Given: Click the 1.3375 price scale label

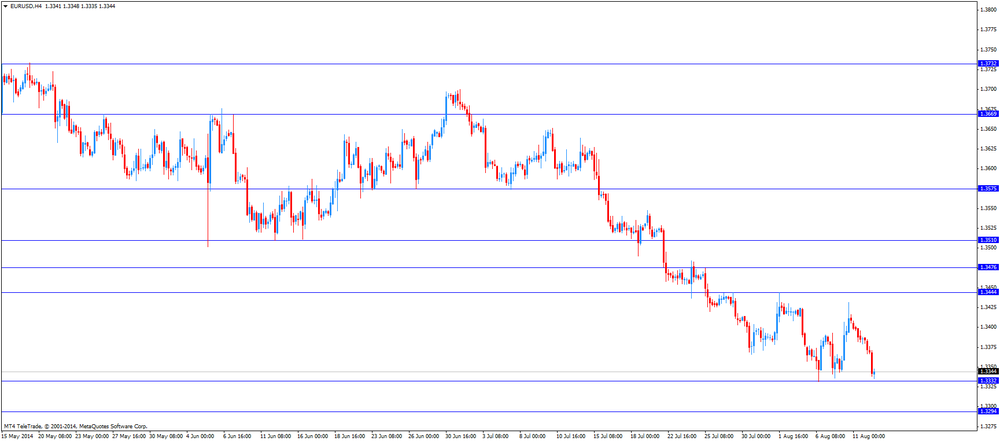Looking at the screenshot, I should click(989, 347).
